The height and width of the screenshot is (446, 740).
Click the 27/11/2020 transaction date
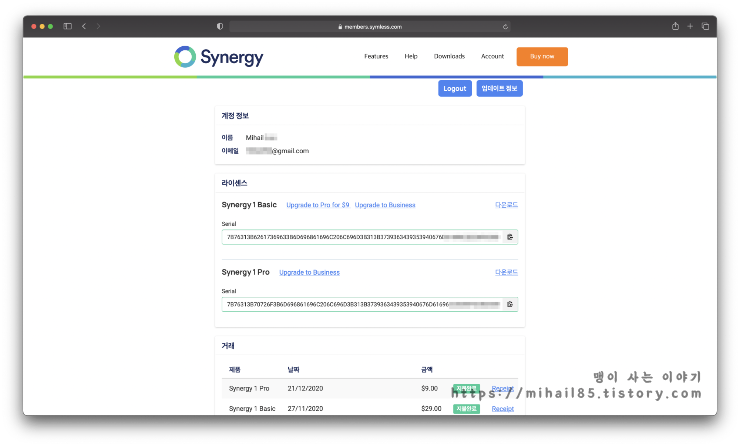pyautogui.click(x=305, y=409)
